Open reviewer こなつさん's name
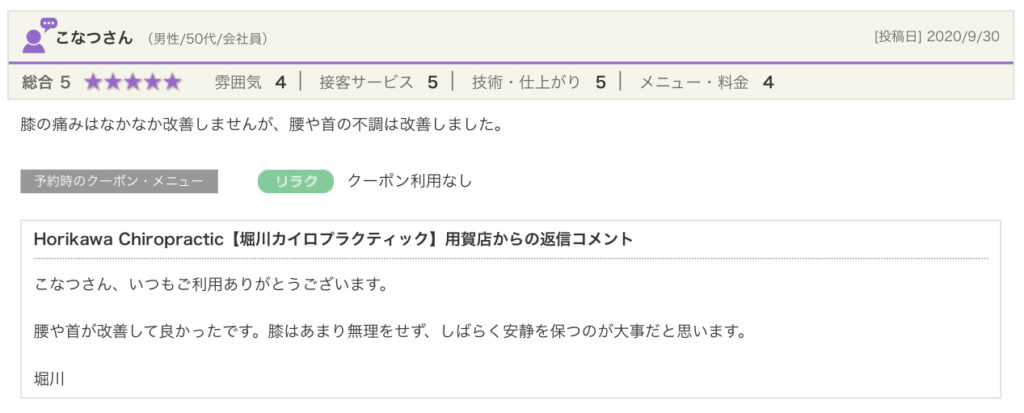 click(95, 38)
